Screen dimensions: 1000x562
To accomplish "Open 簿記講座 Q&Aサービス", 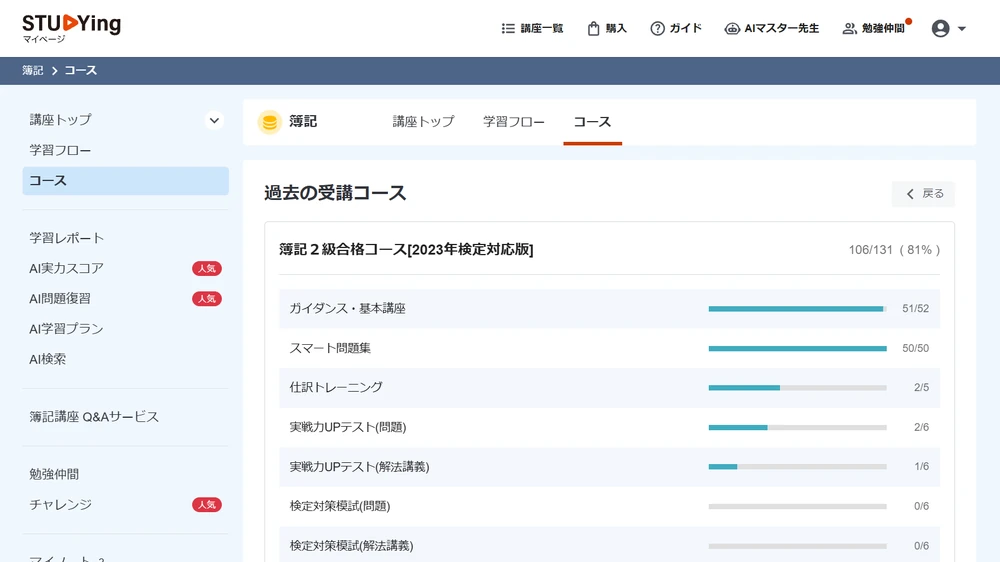I will [94, 417].
